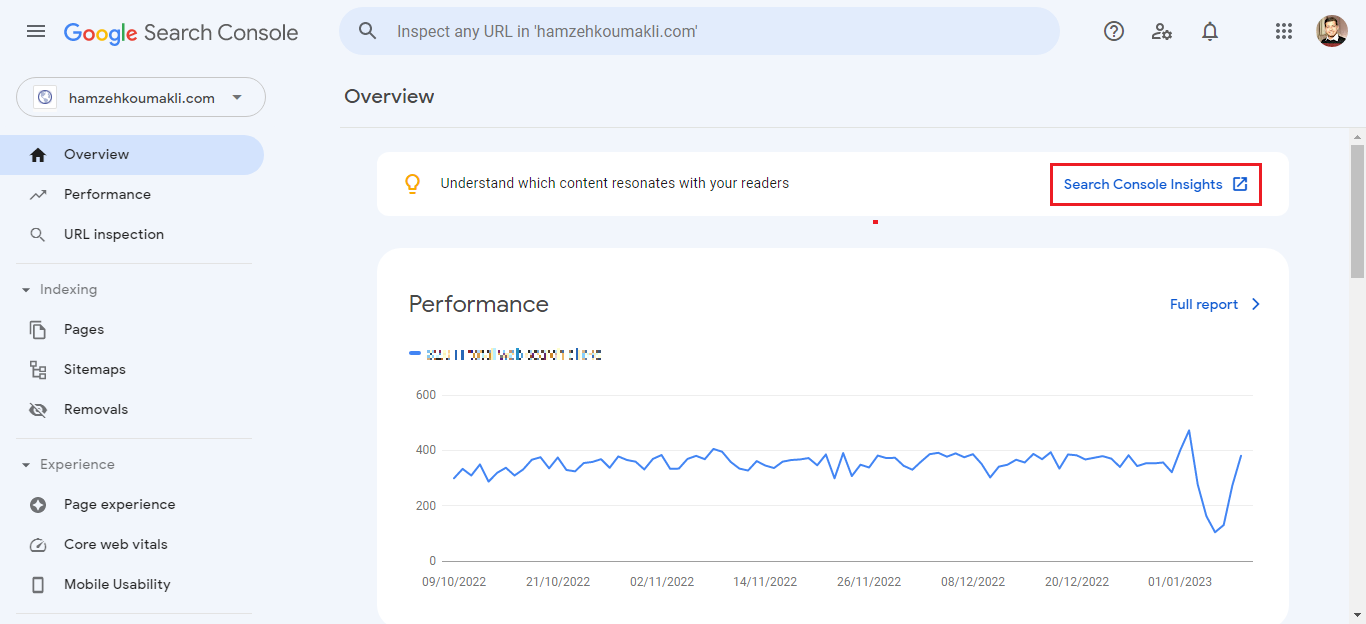
Task: Open the hamburger main menu
Action: tap(36, 31)
